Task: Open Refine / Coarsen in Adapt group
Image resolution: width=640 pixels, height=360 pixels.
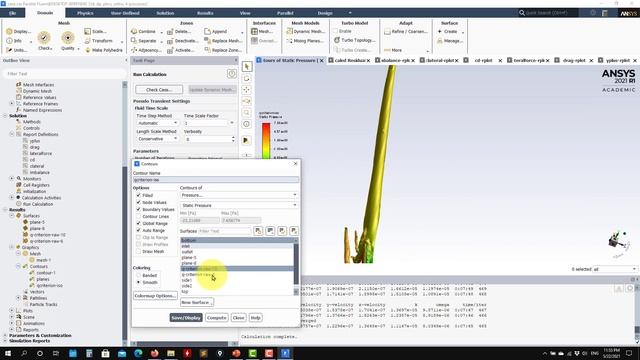Action: click(406, 31)
